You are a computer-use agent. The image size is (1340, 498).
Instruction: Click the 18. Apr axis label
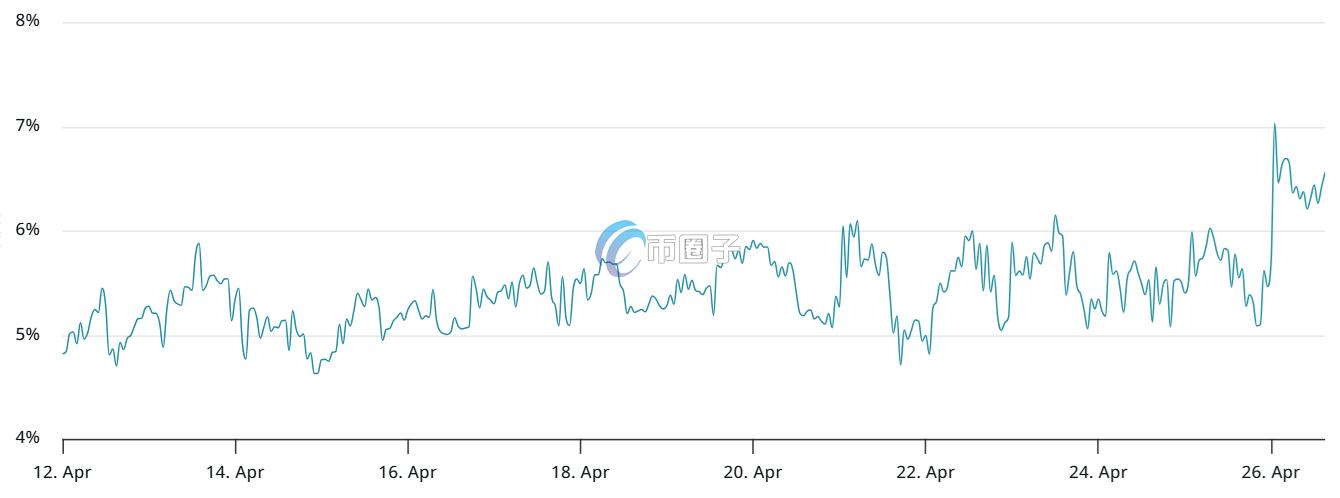point(581,472)
